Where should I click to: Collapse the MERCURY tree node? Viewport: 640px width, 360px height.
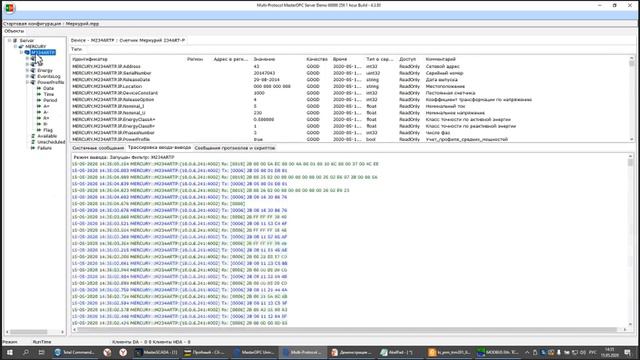(x=16, y=47)
